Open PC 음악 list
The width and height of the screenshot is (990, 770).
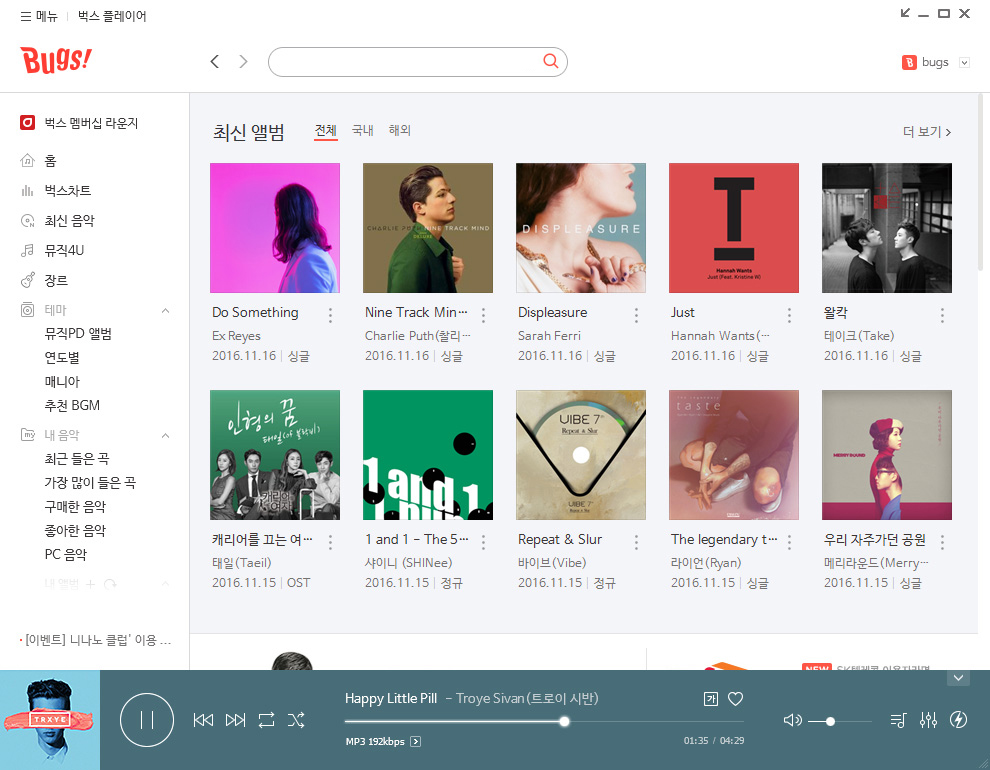tap(66, 554)
